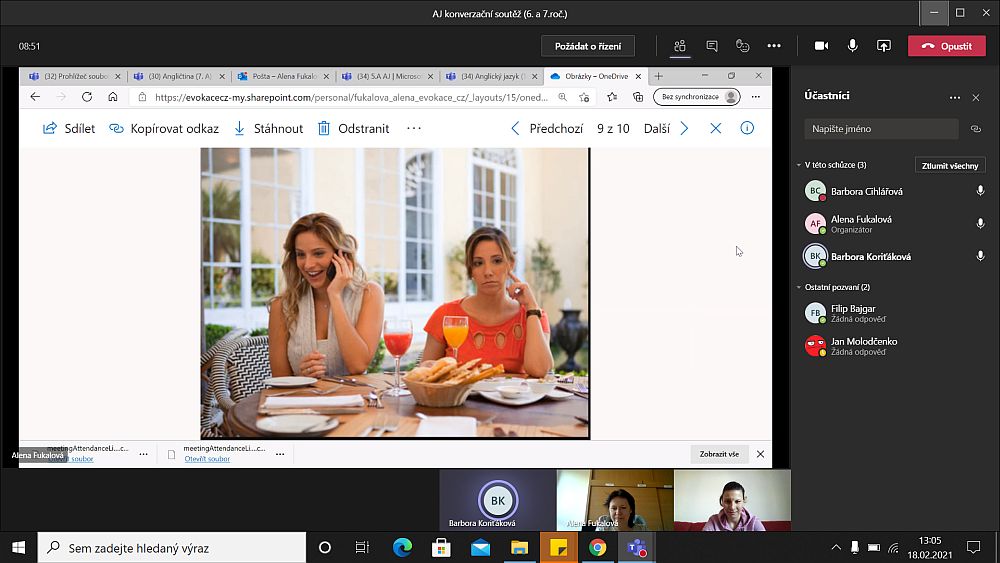1000x563 pixels.
Task: Toggle Barbora Cihlářová's microphone icon
Action: (980, 191)
